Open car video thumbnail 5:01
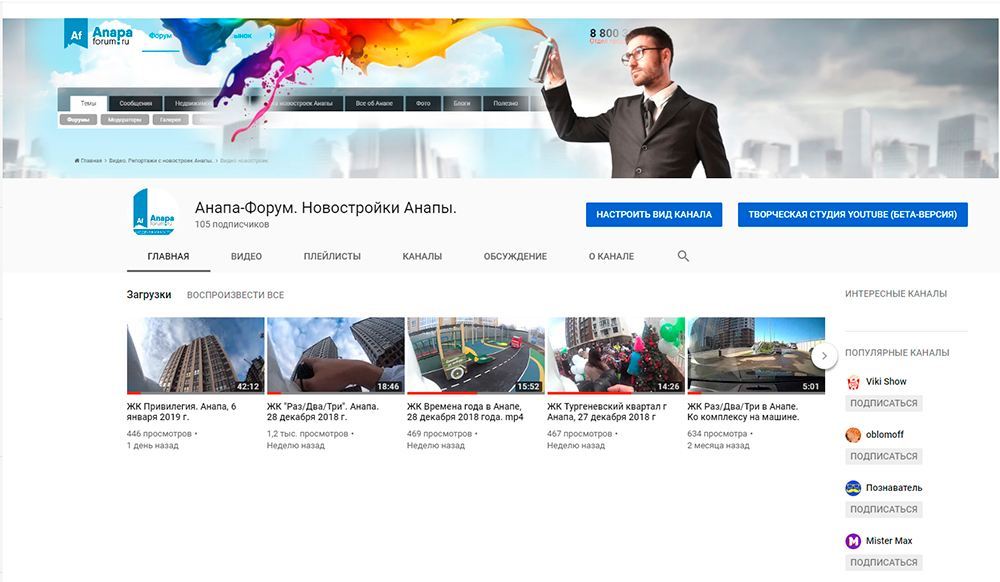 pos(756,355)
